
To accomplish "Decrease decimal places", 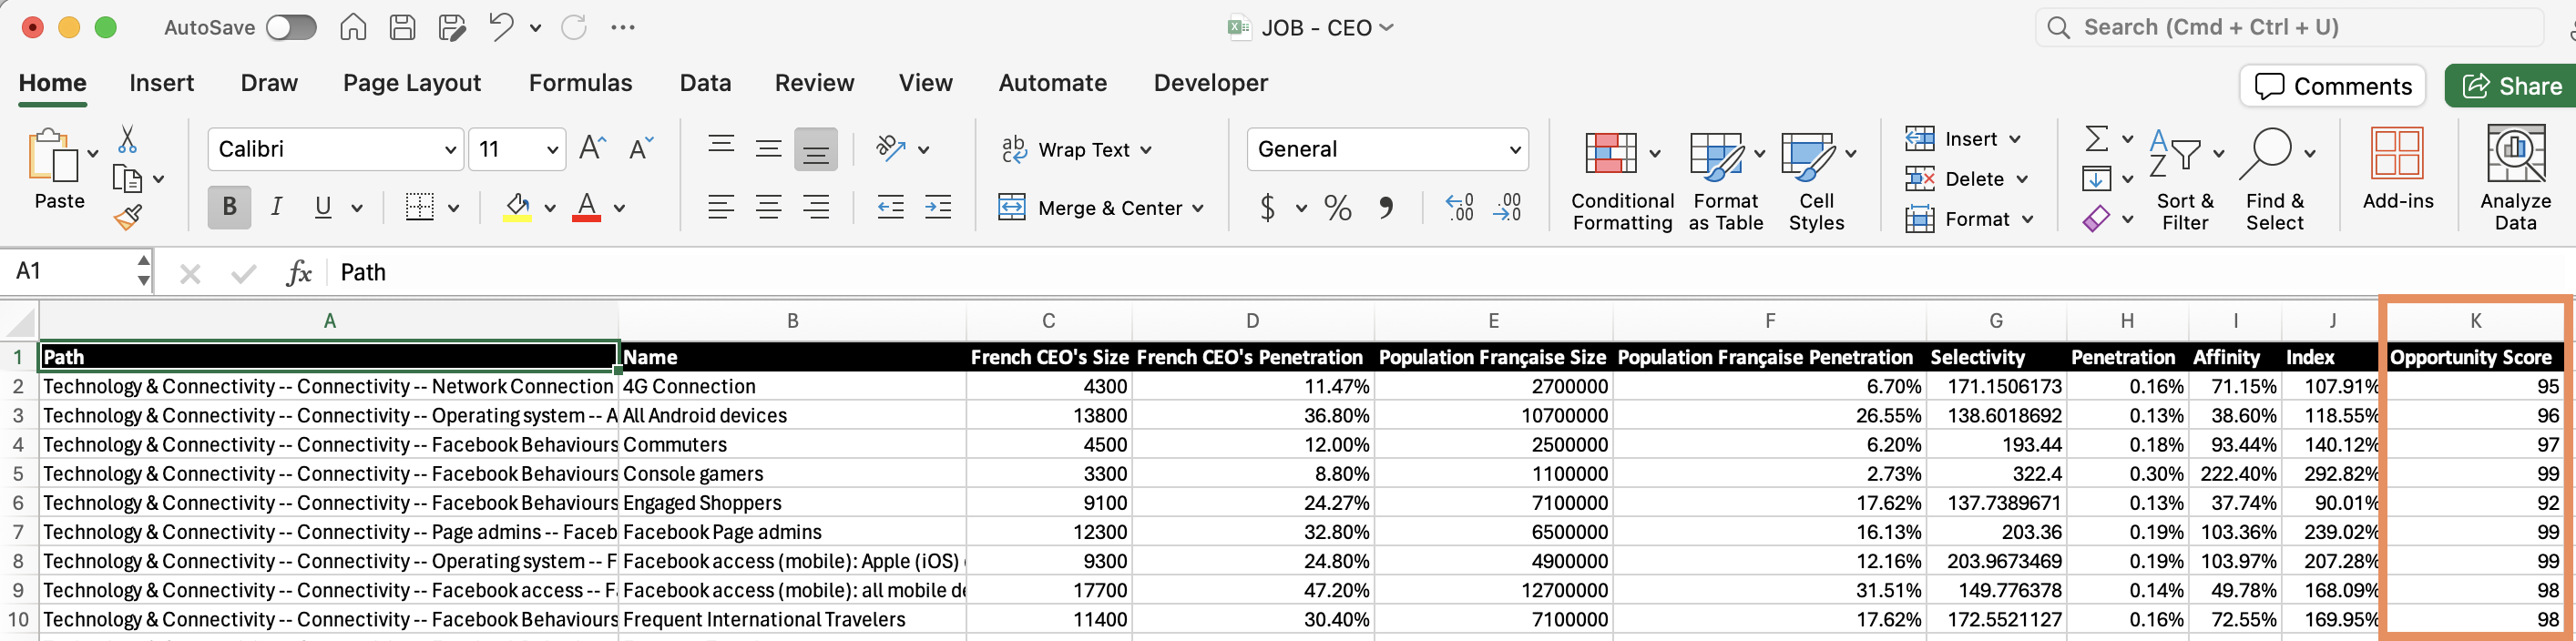I will coord(1507,207).
